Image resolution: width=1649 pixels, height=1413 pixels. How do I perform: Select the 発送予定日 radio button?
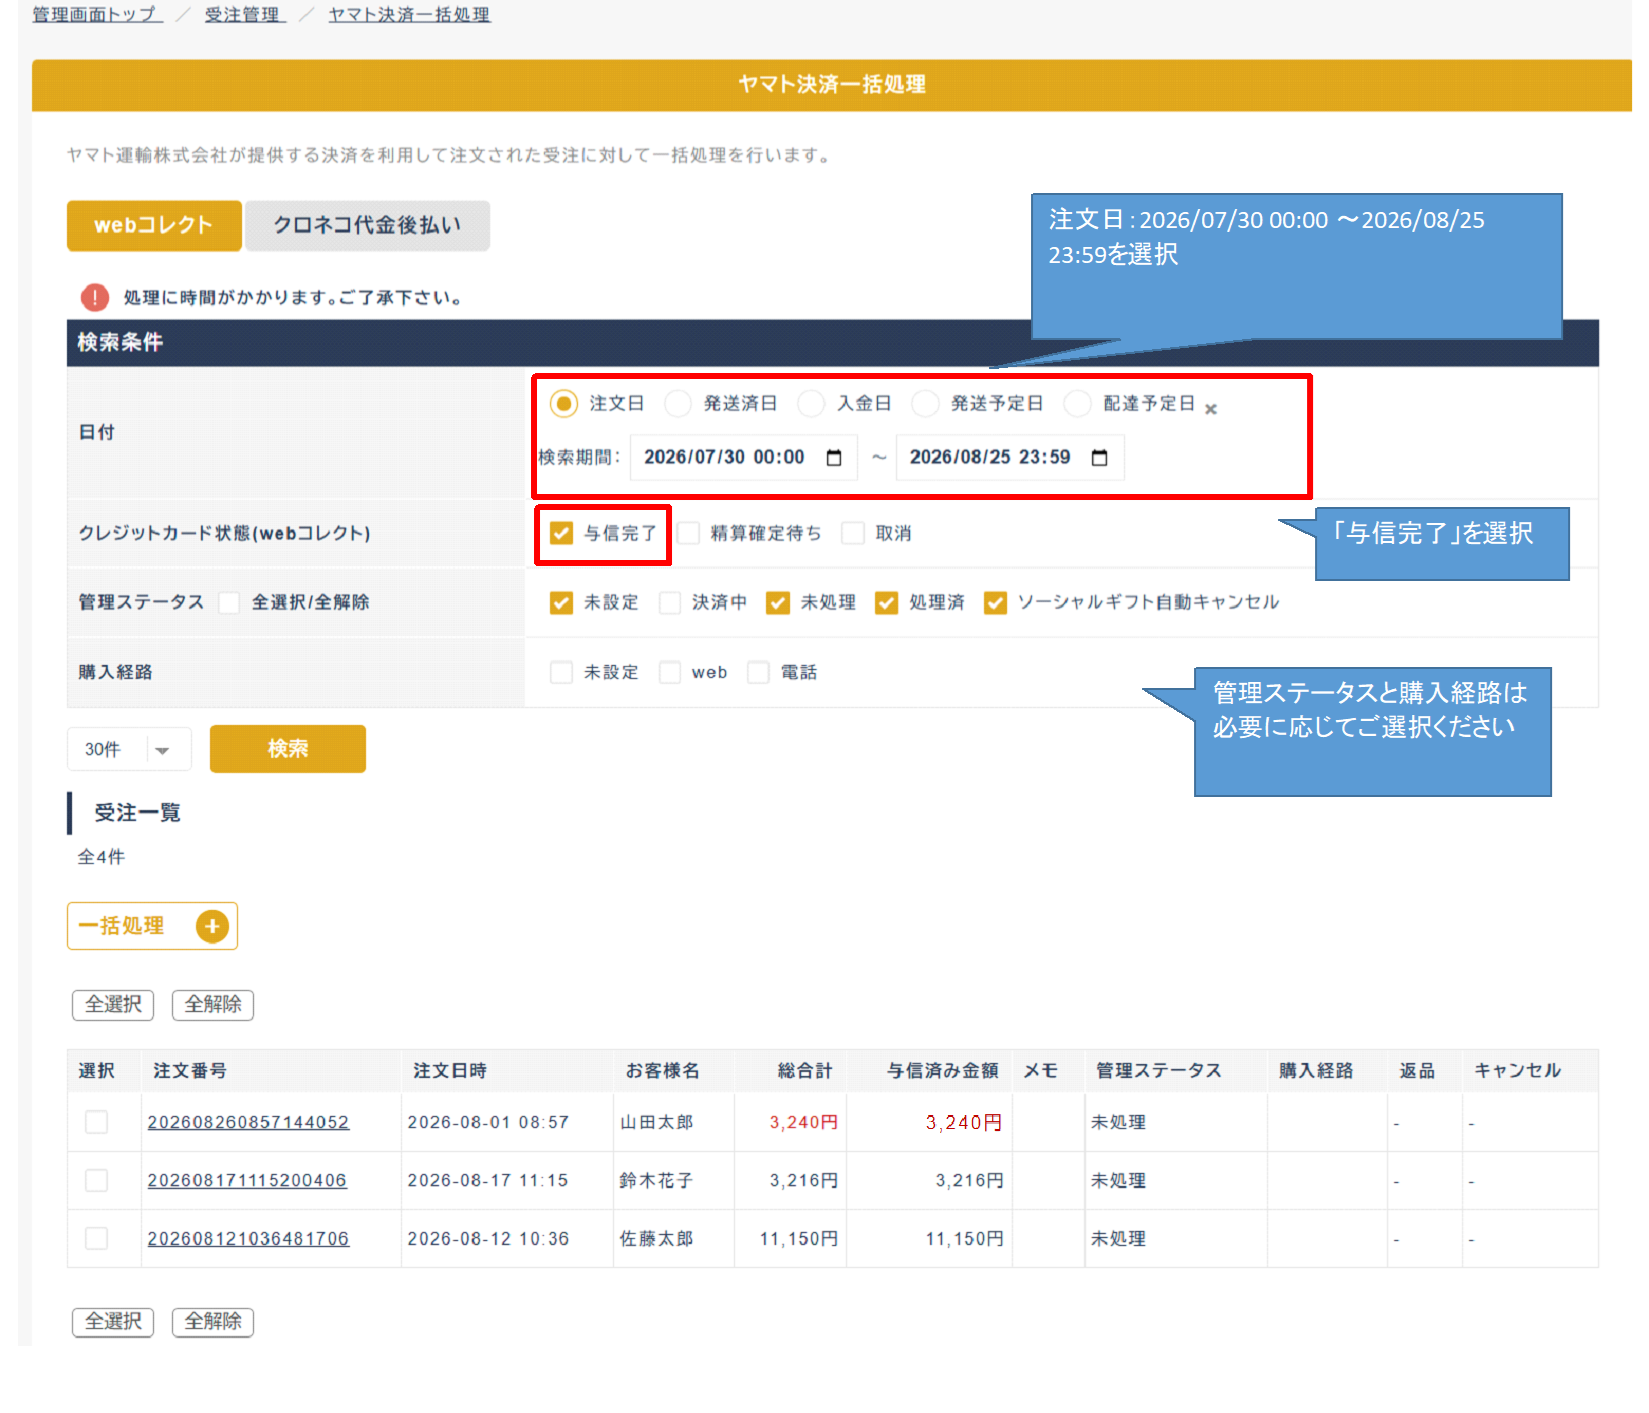pos(925,403)
